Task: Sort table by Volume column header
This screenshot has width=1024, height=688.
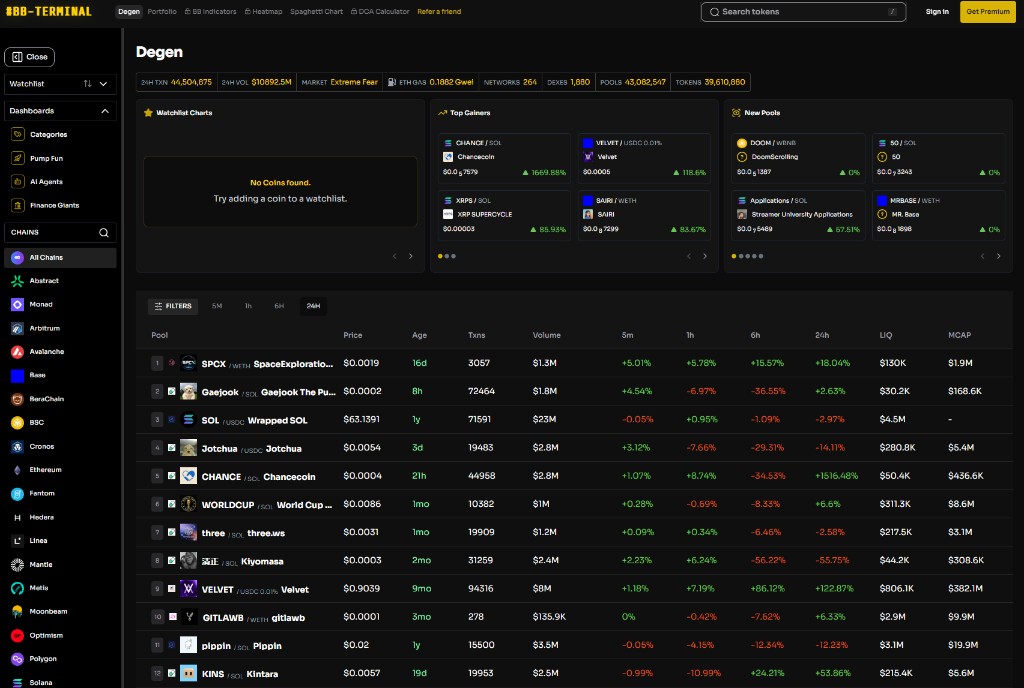Action: 547,335
